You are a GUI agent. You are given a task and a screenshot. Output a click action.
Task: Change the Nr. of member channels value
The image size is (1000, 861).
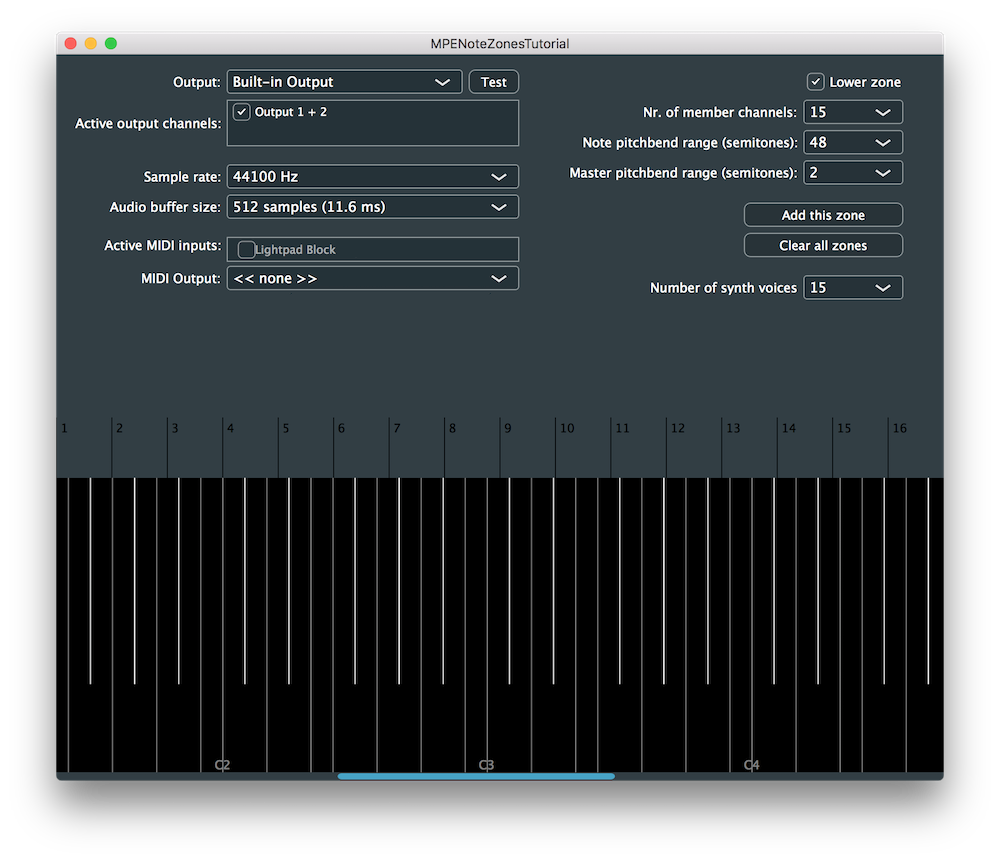click(x=852, y=112)
